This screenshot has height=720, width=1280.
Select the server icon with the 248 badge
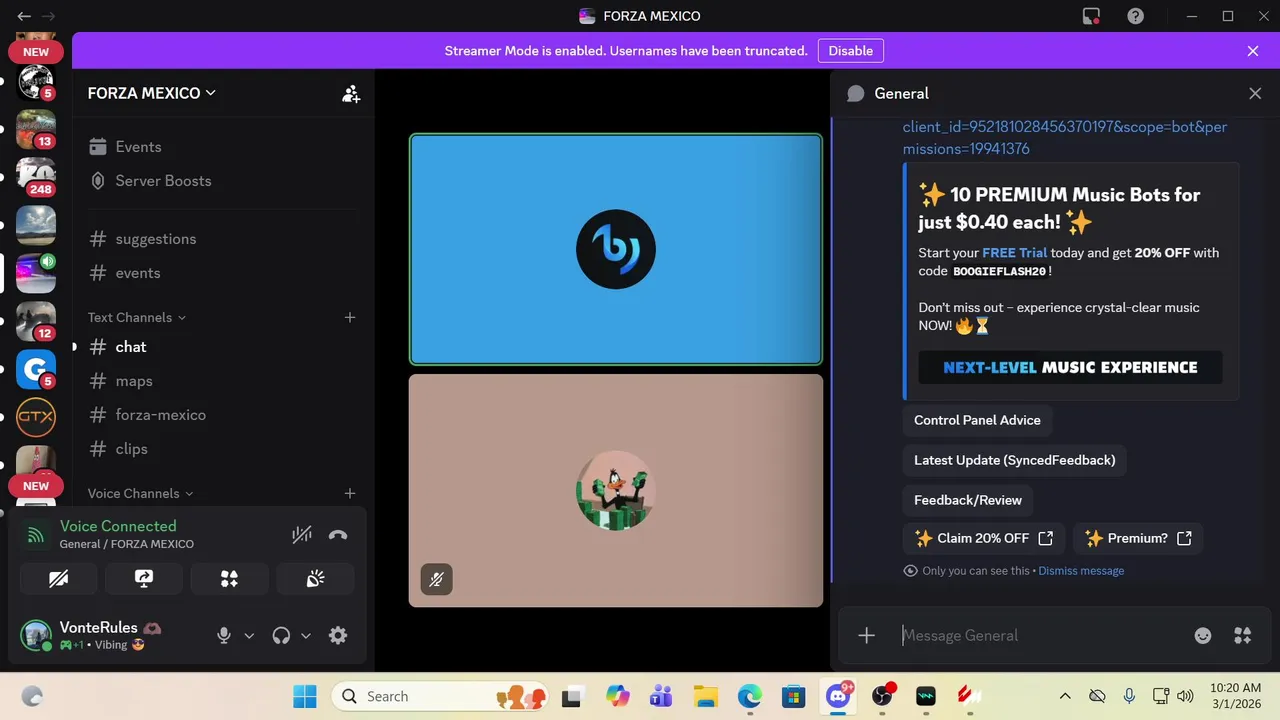click(36, 177)
